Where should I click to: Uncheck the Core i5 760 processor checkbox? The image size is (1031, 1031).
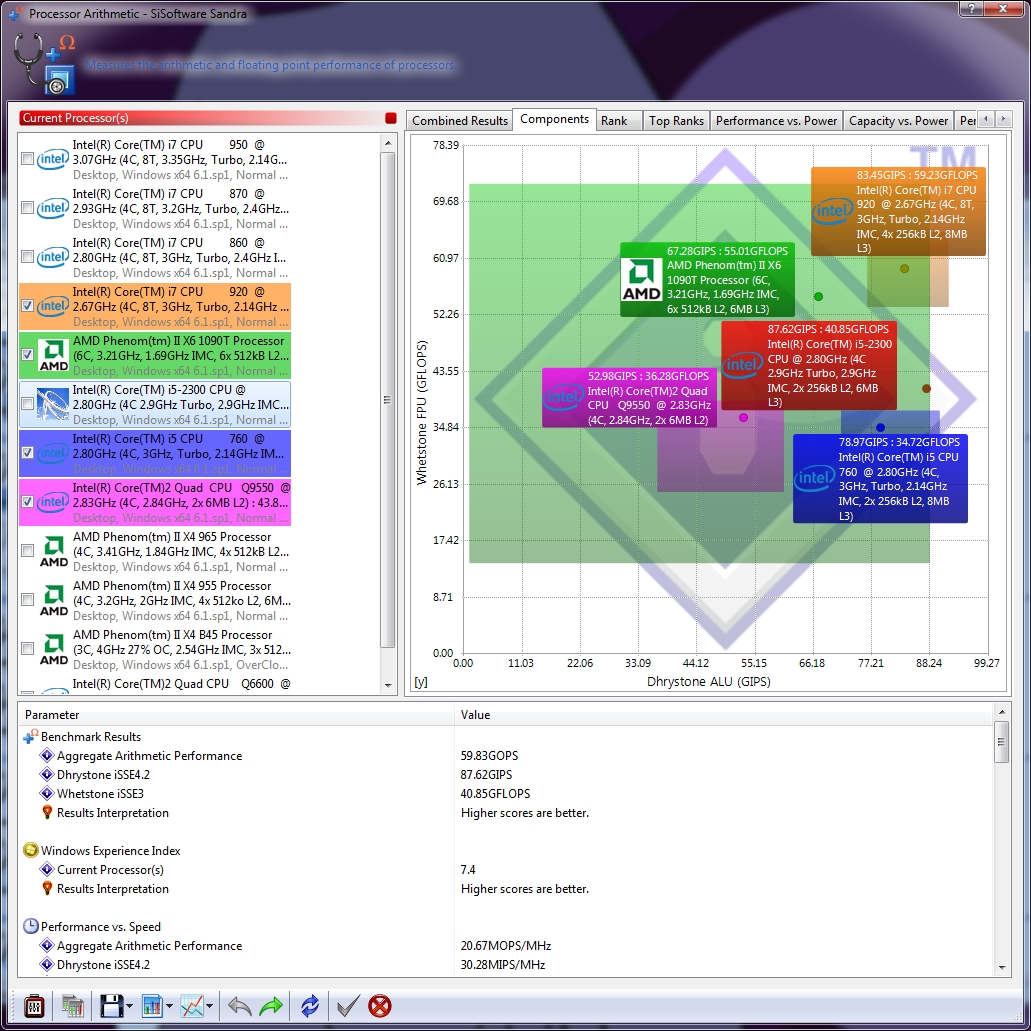pos(27,452)
